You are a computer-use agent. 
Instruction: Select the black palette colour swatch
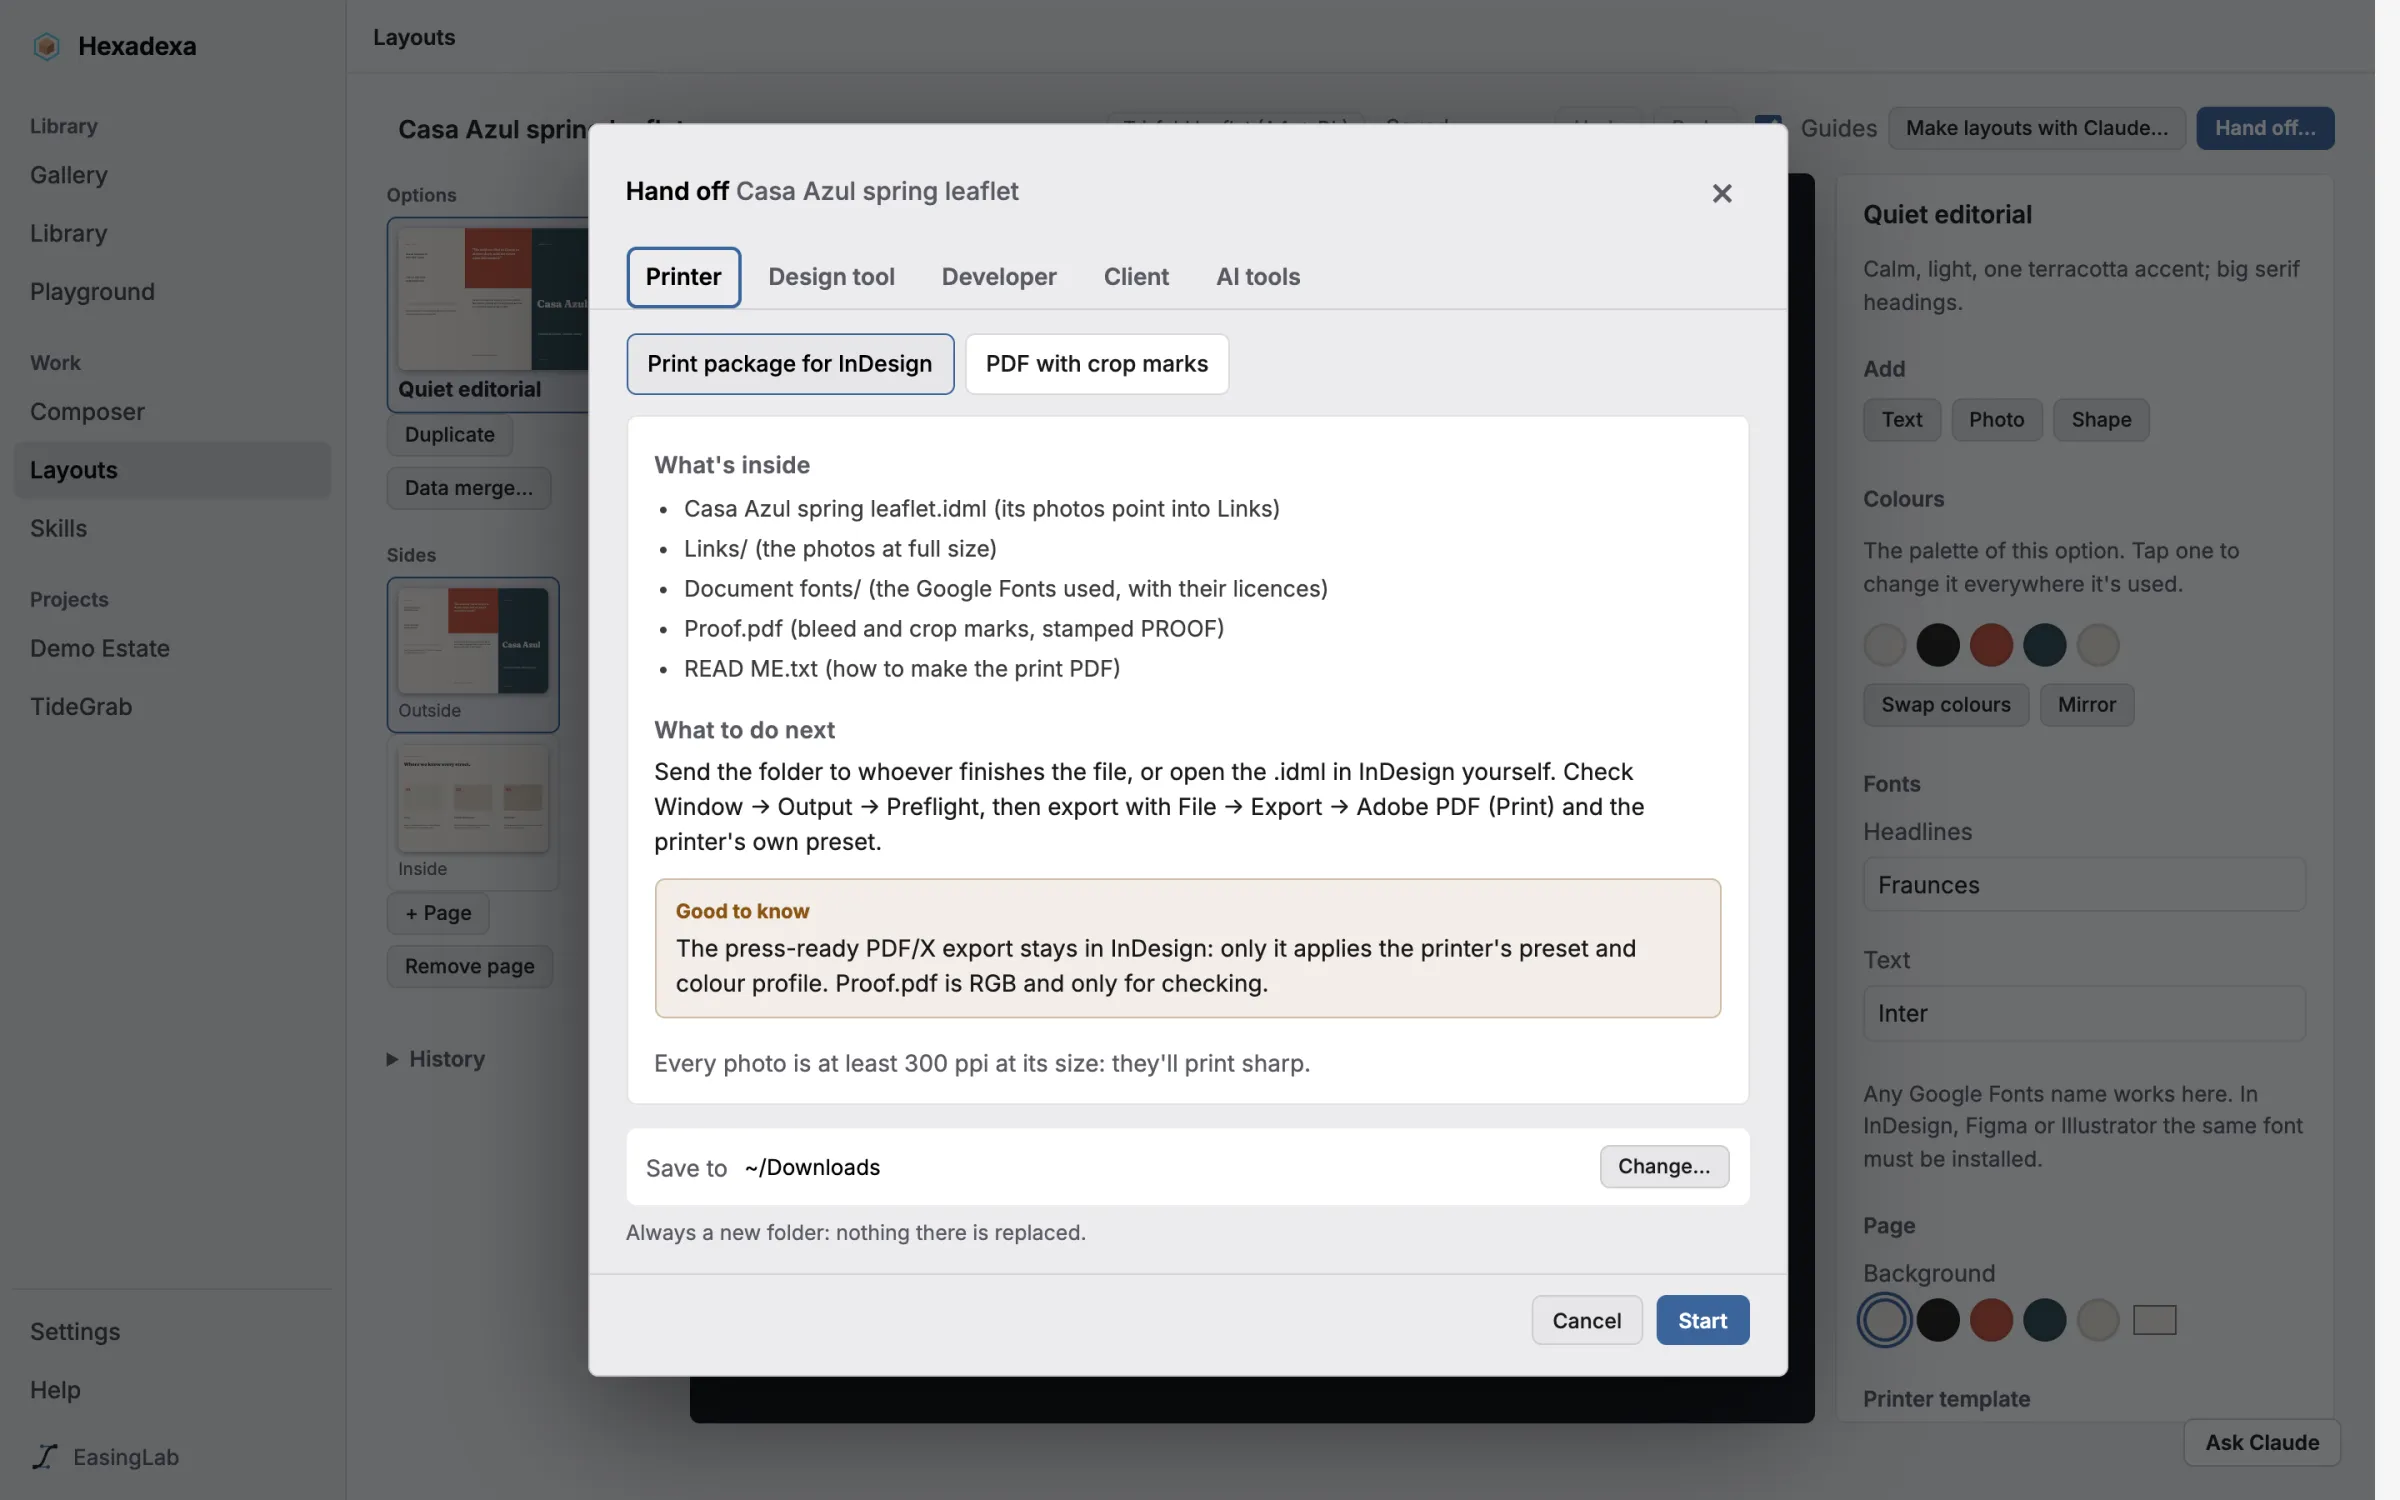[x=1937, y=645]
